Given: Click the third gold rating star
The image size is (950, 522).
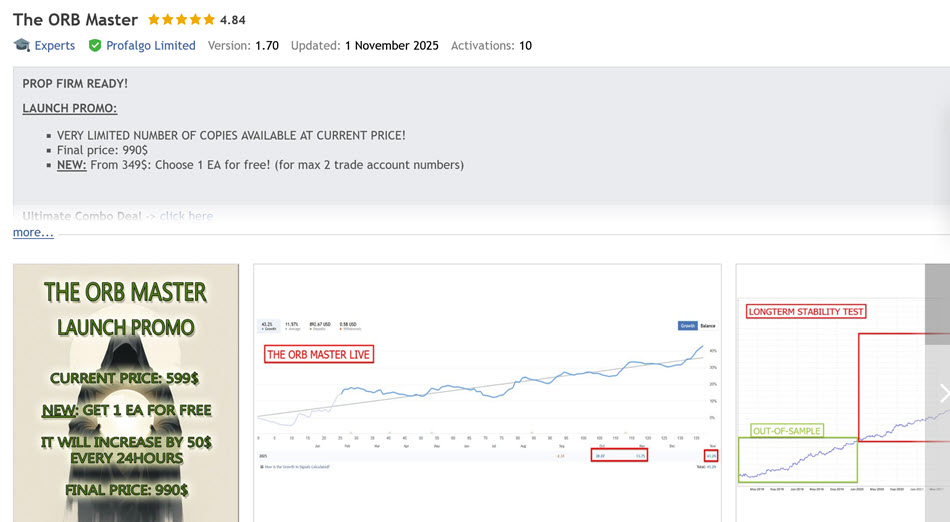Looking at the screenshot, I should (x=181, y=19).
